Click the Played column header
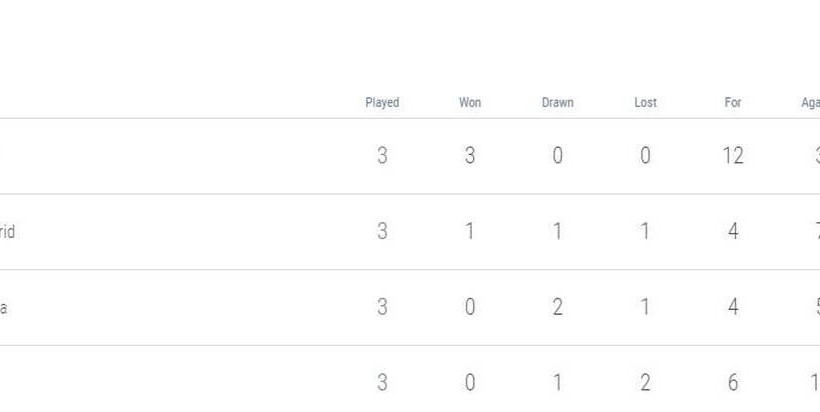 [x=382, y=103]
